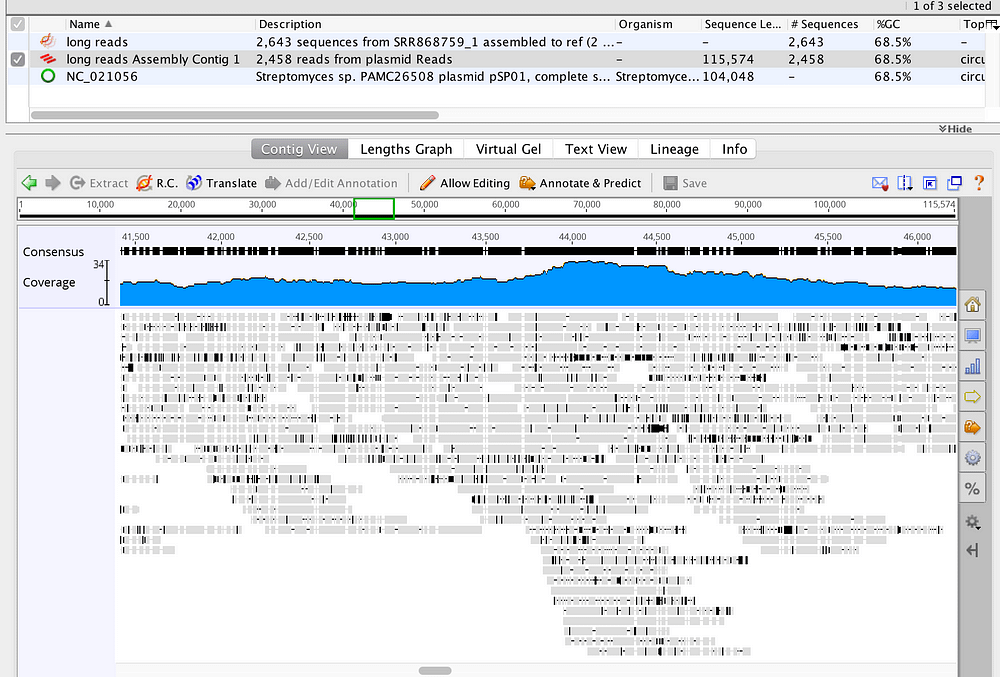
Task: Click the percent sign sidebar icon
Action: click(x=972, y=489)
